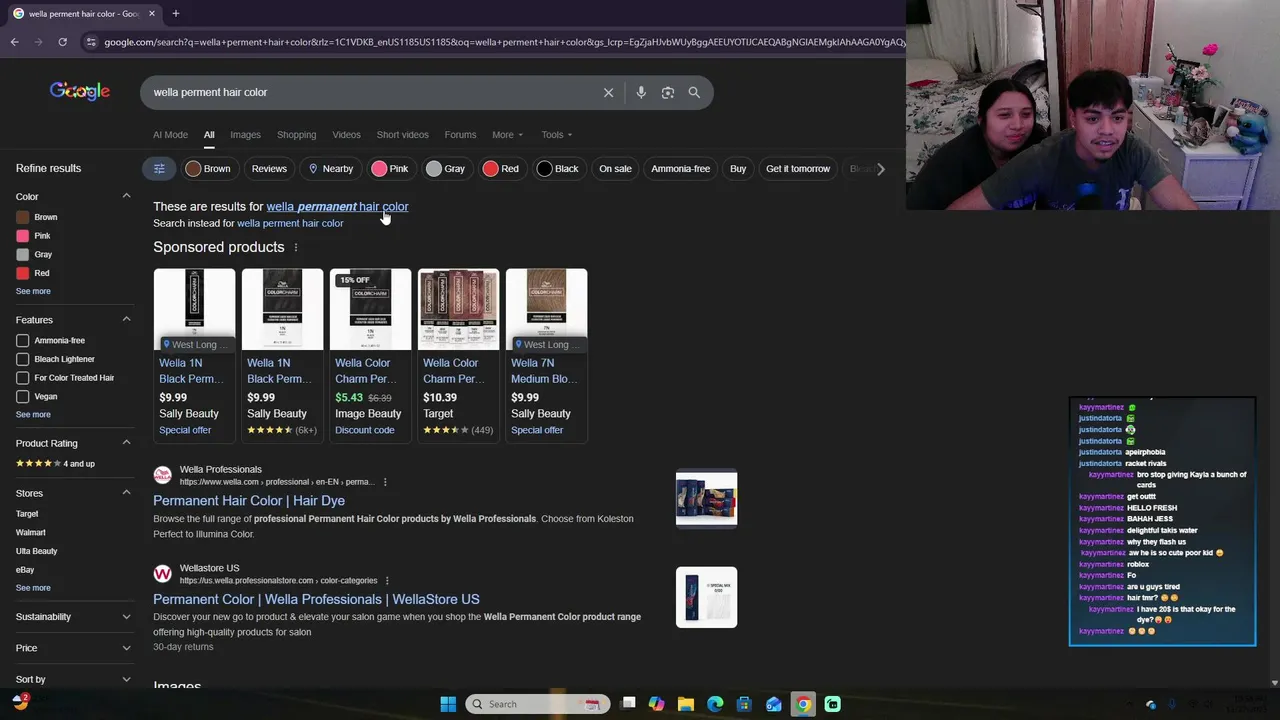Open the filter sliders icon button
Image resolution: width=1280 pixels, height=720 pixels.
pyautogui.click(x=159, y=168)
